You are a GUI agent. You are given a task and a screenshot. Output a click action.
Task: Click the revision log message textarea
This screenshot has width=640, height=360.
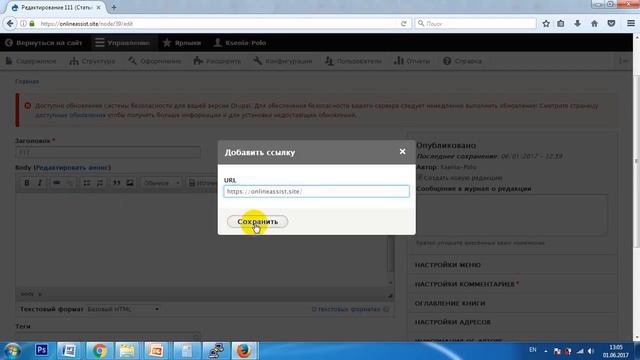click(x=511, y=215)
